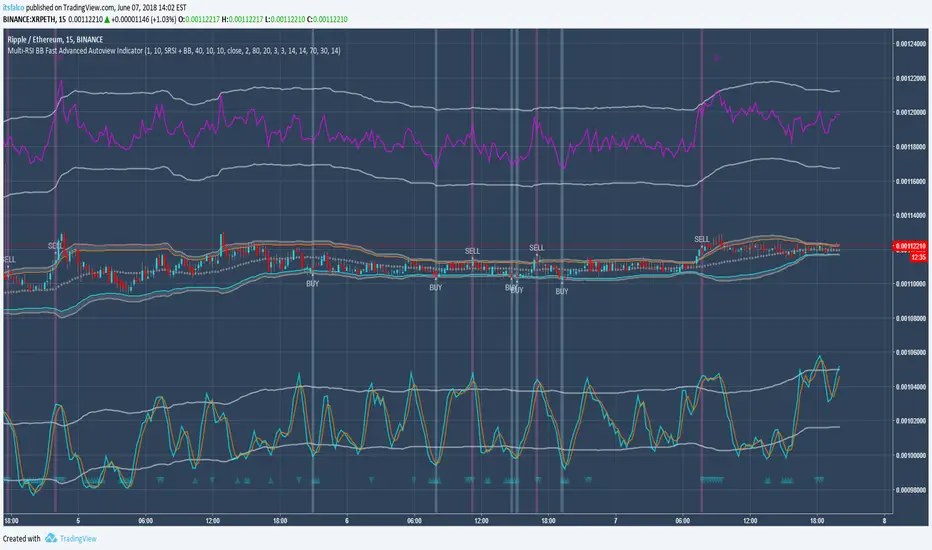Click the 0.00106000 price axis label
The image size is (932, 550).
coord(911,353)
